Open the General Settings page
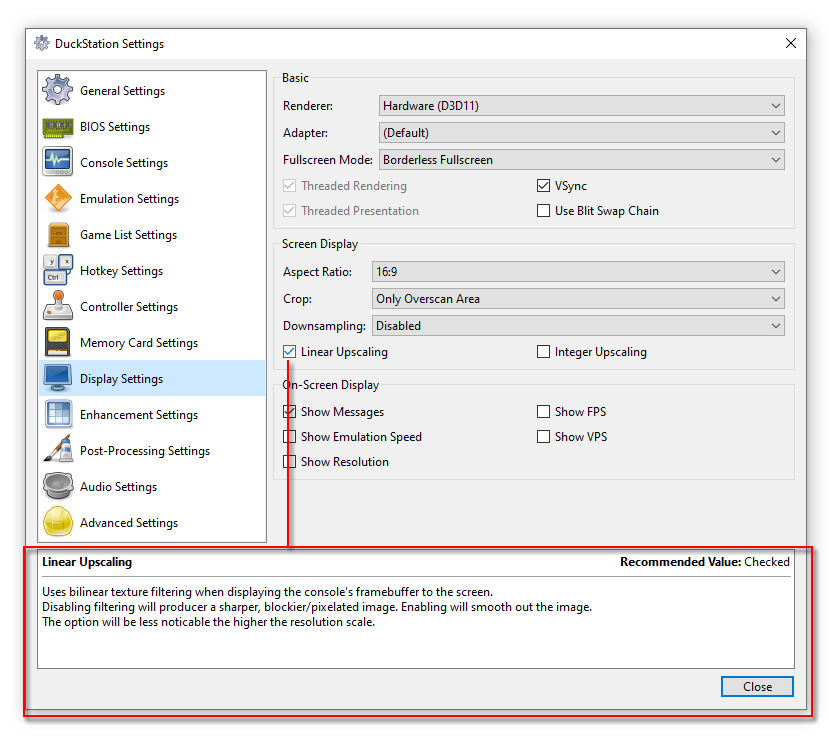Image resolution: width=829 pixels, height=741 pixels. point(122,91)
